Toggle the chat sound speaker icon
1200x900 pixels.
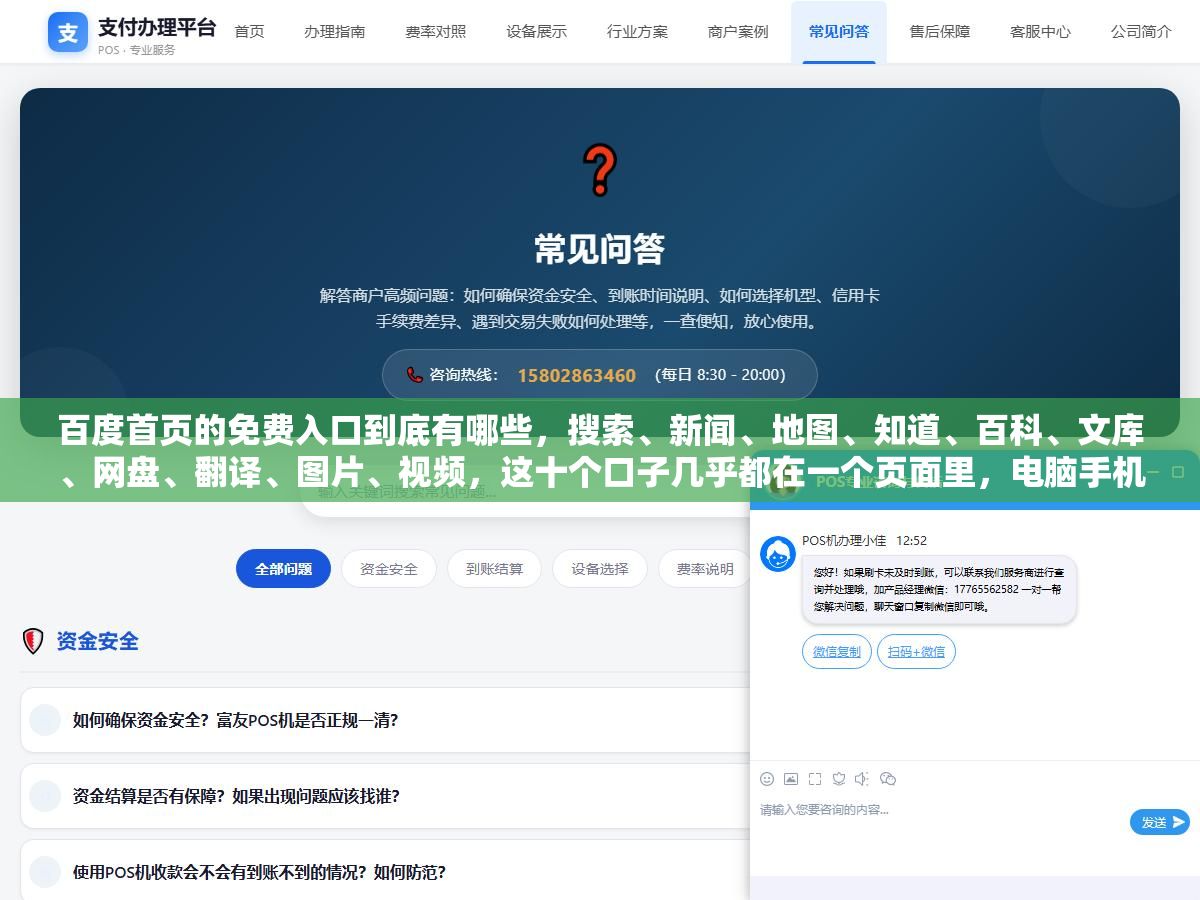point(862,779)
